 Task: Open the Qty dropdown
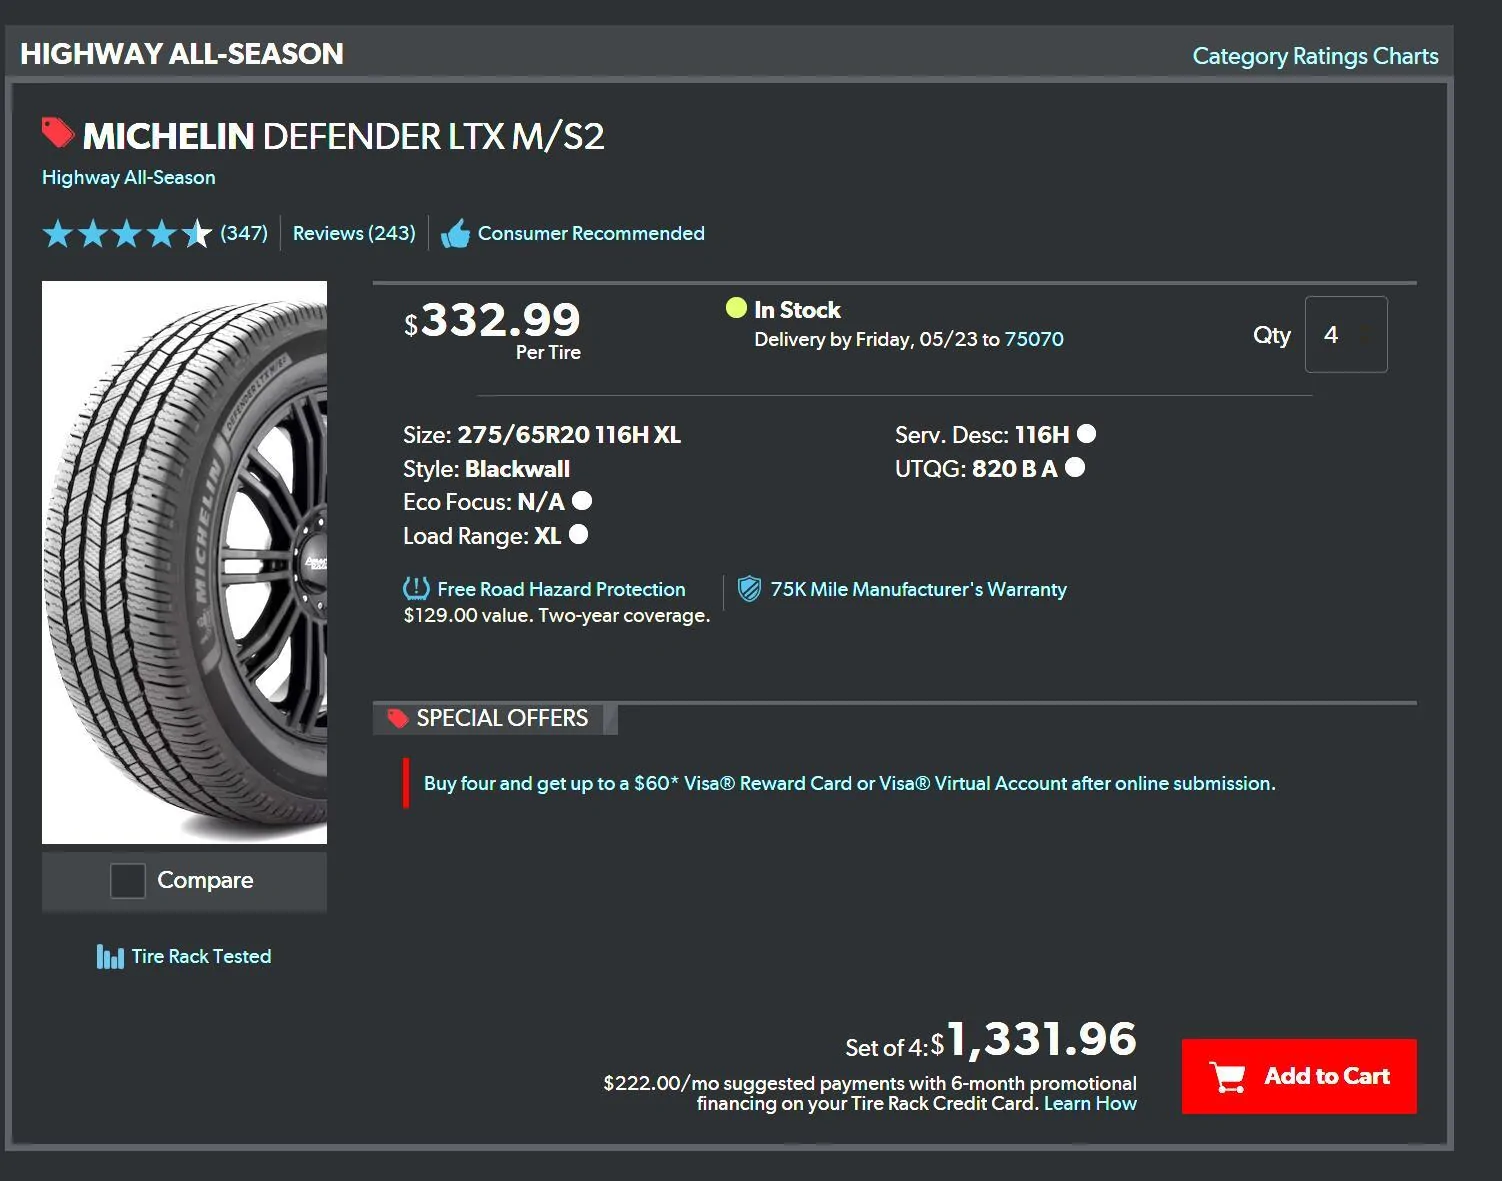click(x=1346, y=334)
